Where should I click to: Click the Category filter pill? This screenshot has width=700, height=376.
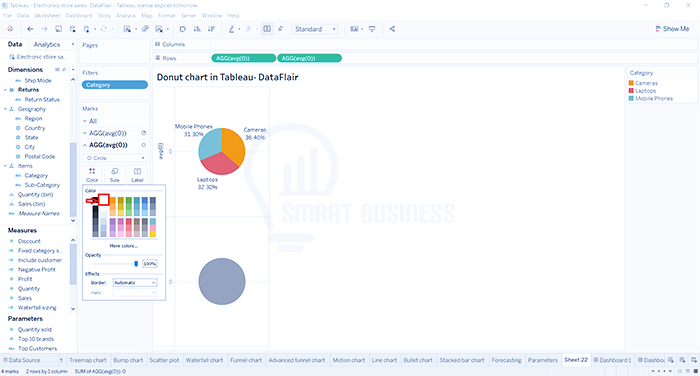pos(115,85)
